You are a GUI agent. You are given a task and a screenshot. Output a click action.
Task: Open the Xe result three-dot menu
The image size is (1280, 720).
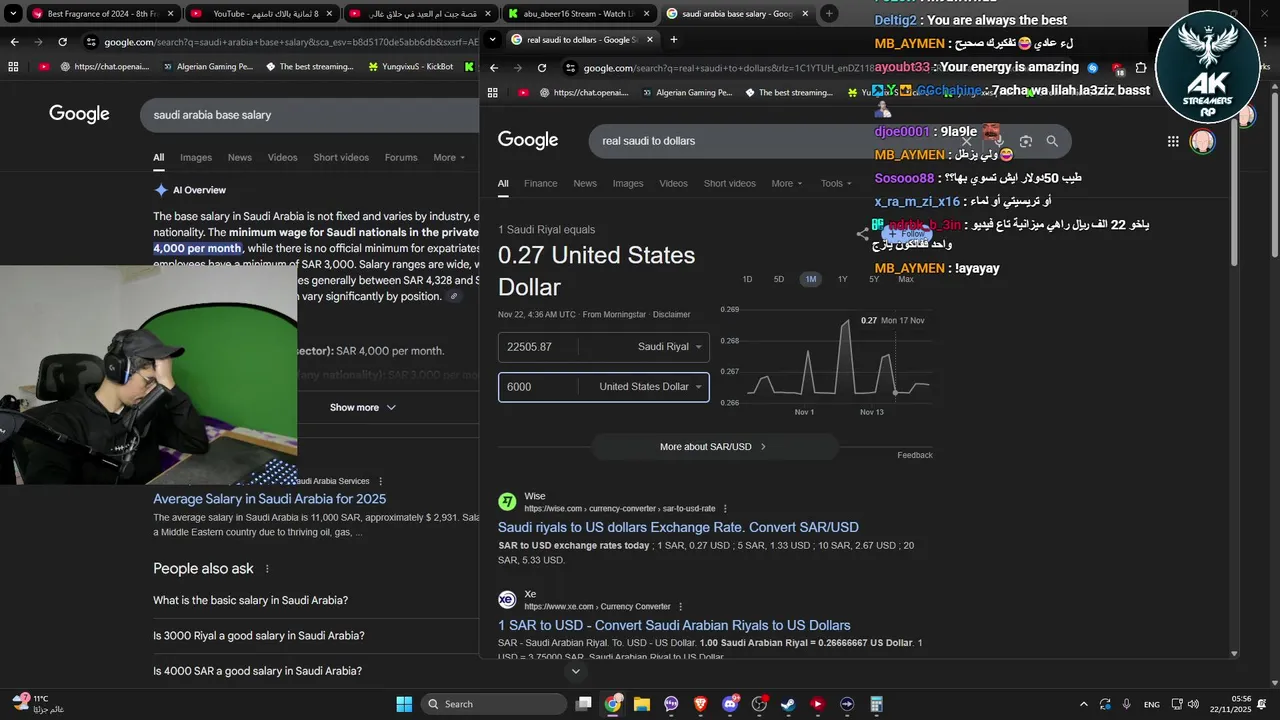[681, 606]
